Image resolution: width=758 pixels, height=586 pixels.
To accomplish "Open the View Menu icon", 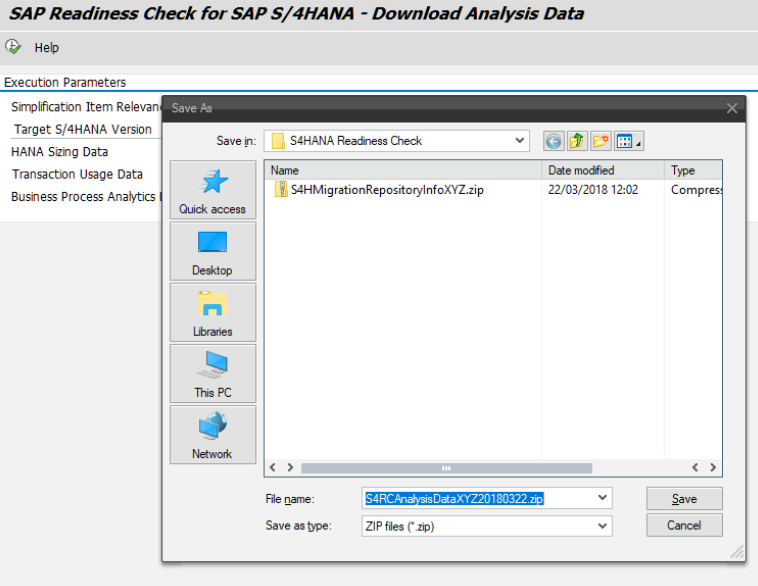I will pyautogui.click(x=628, y=141).
